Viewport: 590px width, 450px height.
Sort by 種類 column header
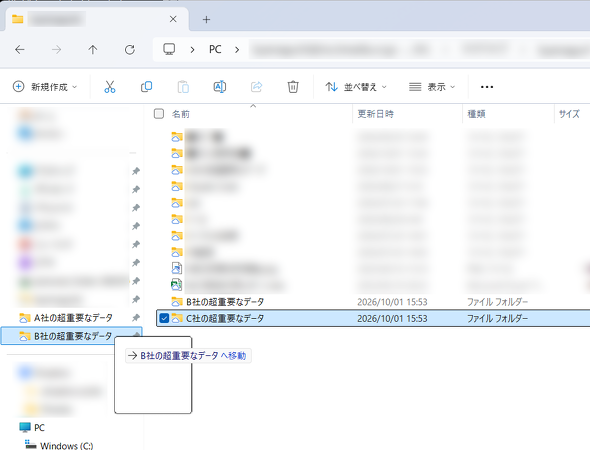pos(476,114)
